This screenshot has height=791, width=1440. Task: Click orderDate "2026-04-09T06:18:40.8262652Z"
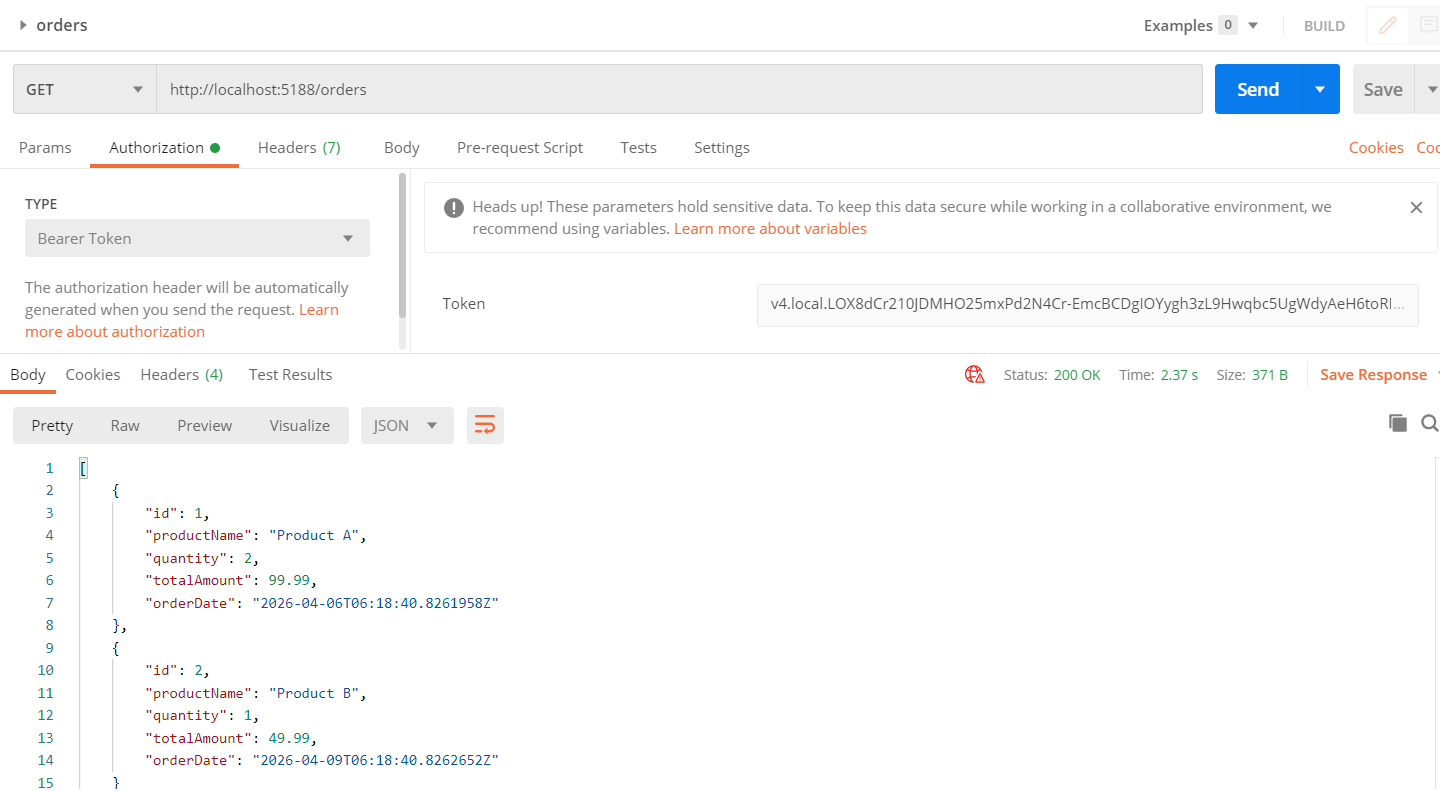point(375,761)
